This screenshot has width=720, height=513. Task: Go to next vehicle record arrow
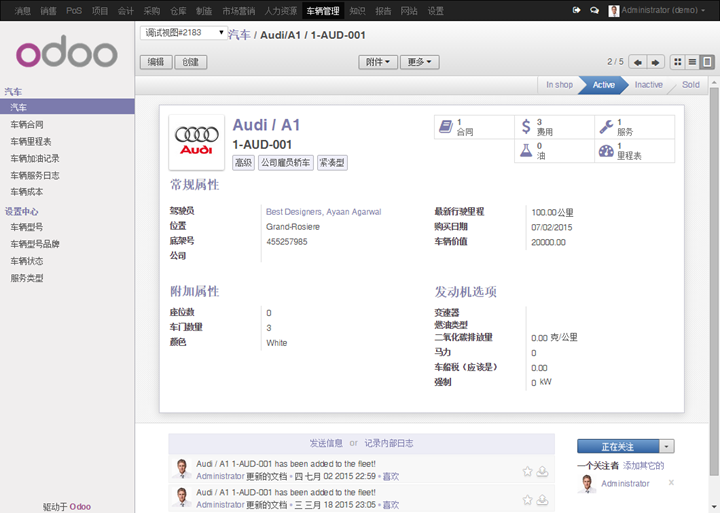(x=656, y=62)
